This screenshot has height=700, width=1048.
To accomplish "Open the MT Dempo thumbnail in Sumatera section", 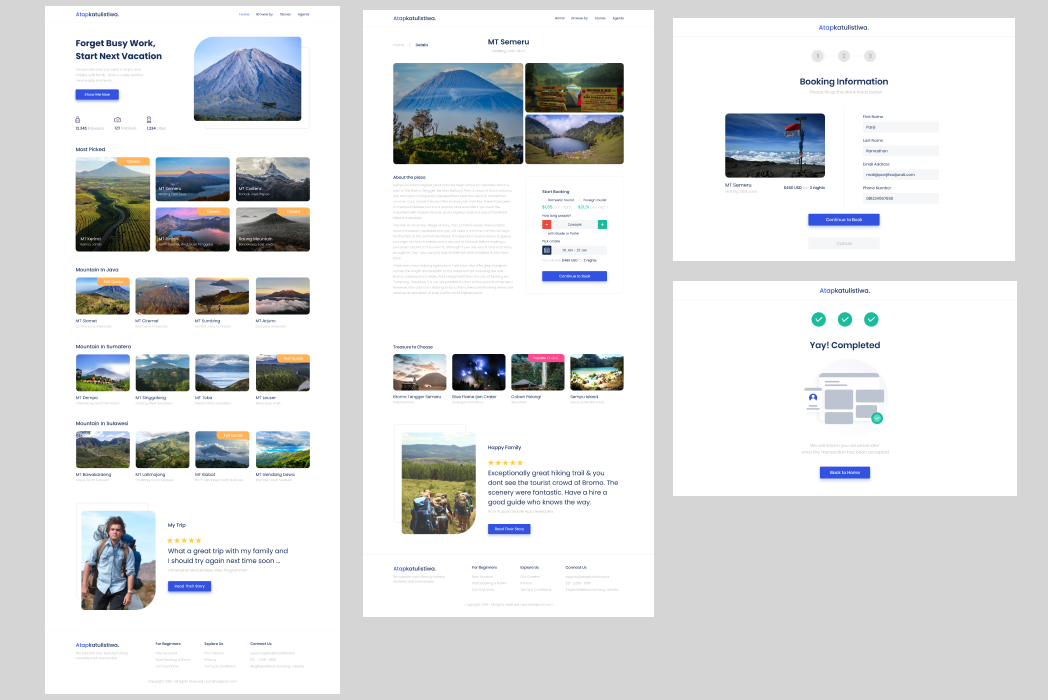I will [x=103, y=372].
